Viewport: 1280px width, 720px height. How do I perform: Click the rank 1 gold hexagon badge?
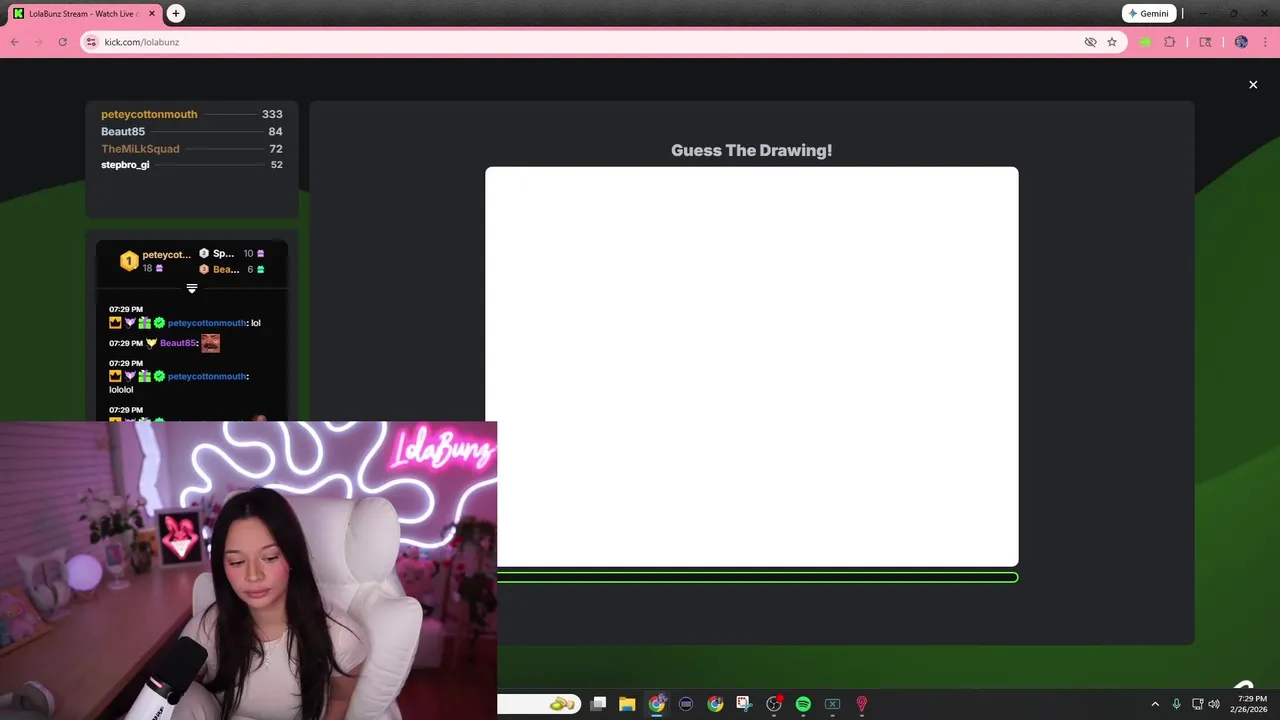(x=128, y=261)
